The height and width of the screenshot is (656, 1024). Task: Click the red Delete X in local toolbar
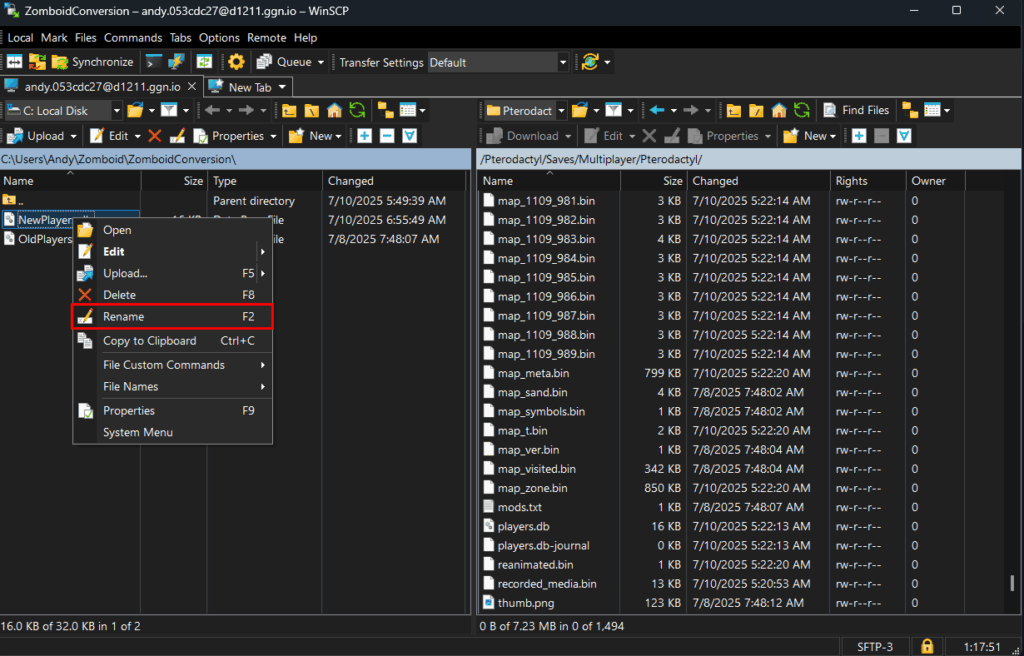point(154,136)
